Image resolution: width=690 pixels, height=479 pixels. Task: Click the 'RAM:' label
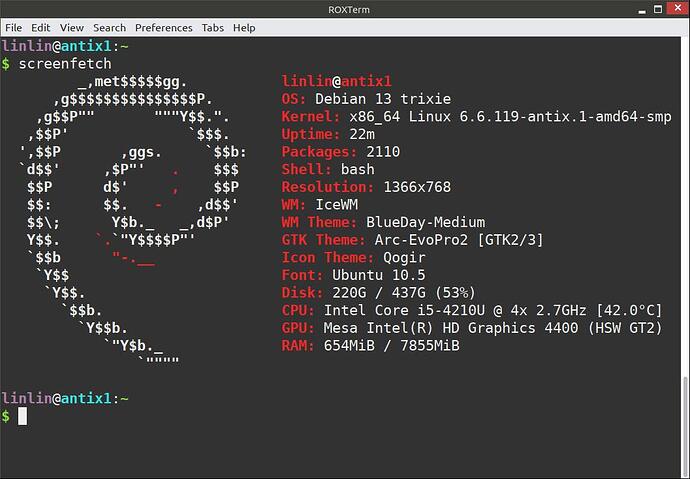point(298,345)
